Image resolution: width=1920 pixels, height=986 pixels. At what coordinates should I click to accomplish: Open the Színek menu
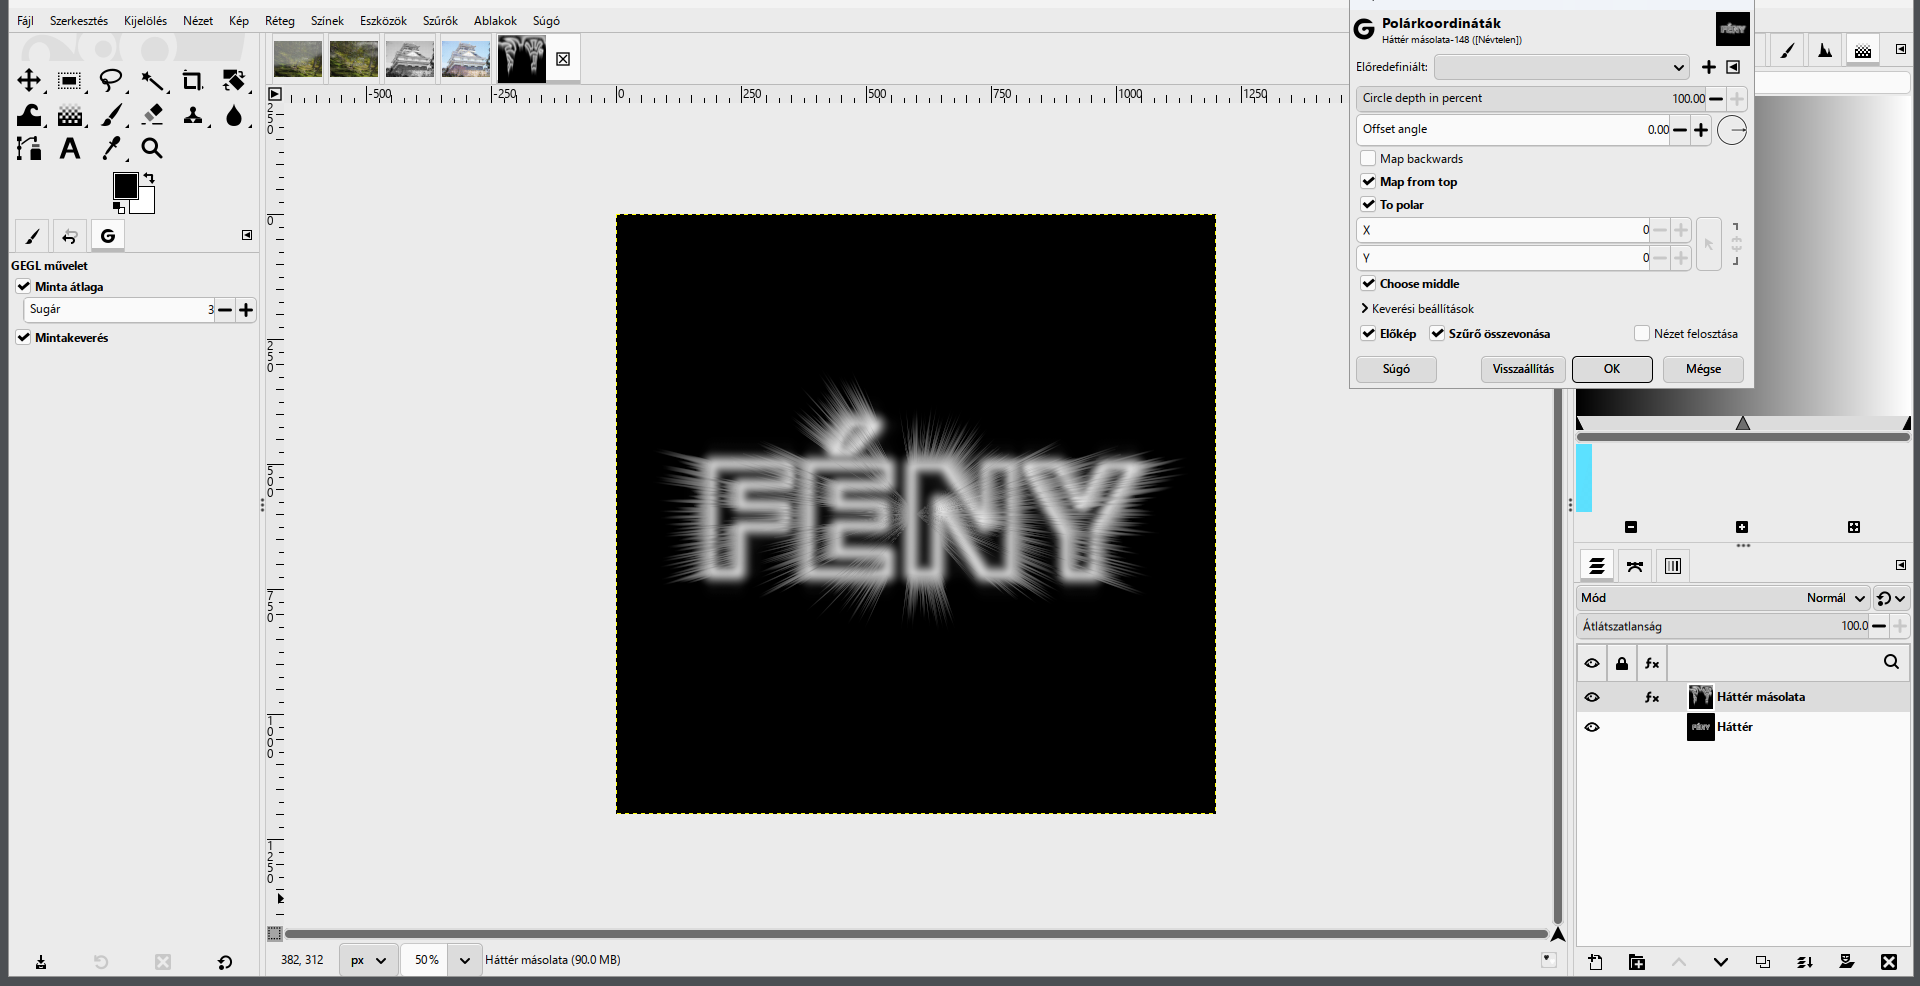tap(327, 21)
